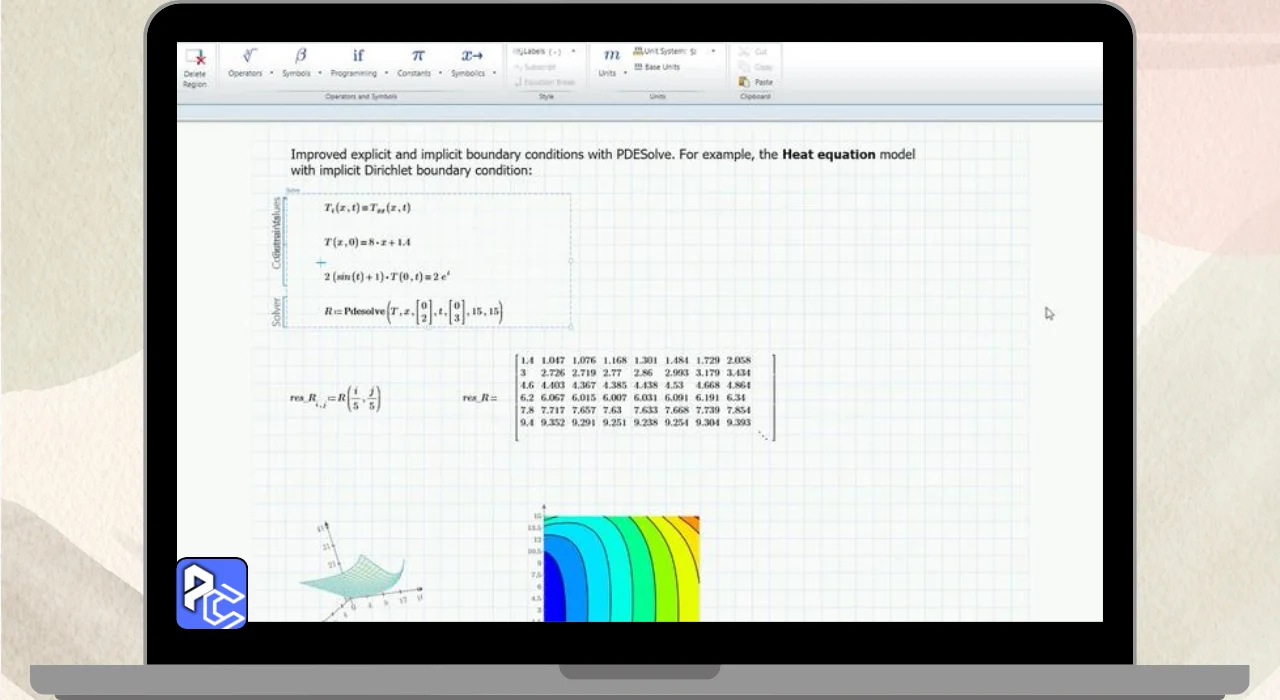Click the Delete Region icon

[195, 58]
